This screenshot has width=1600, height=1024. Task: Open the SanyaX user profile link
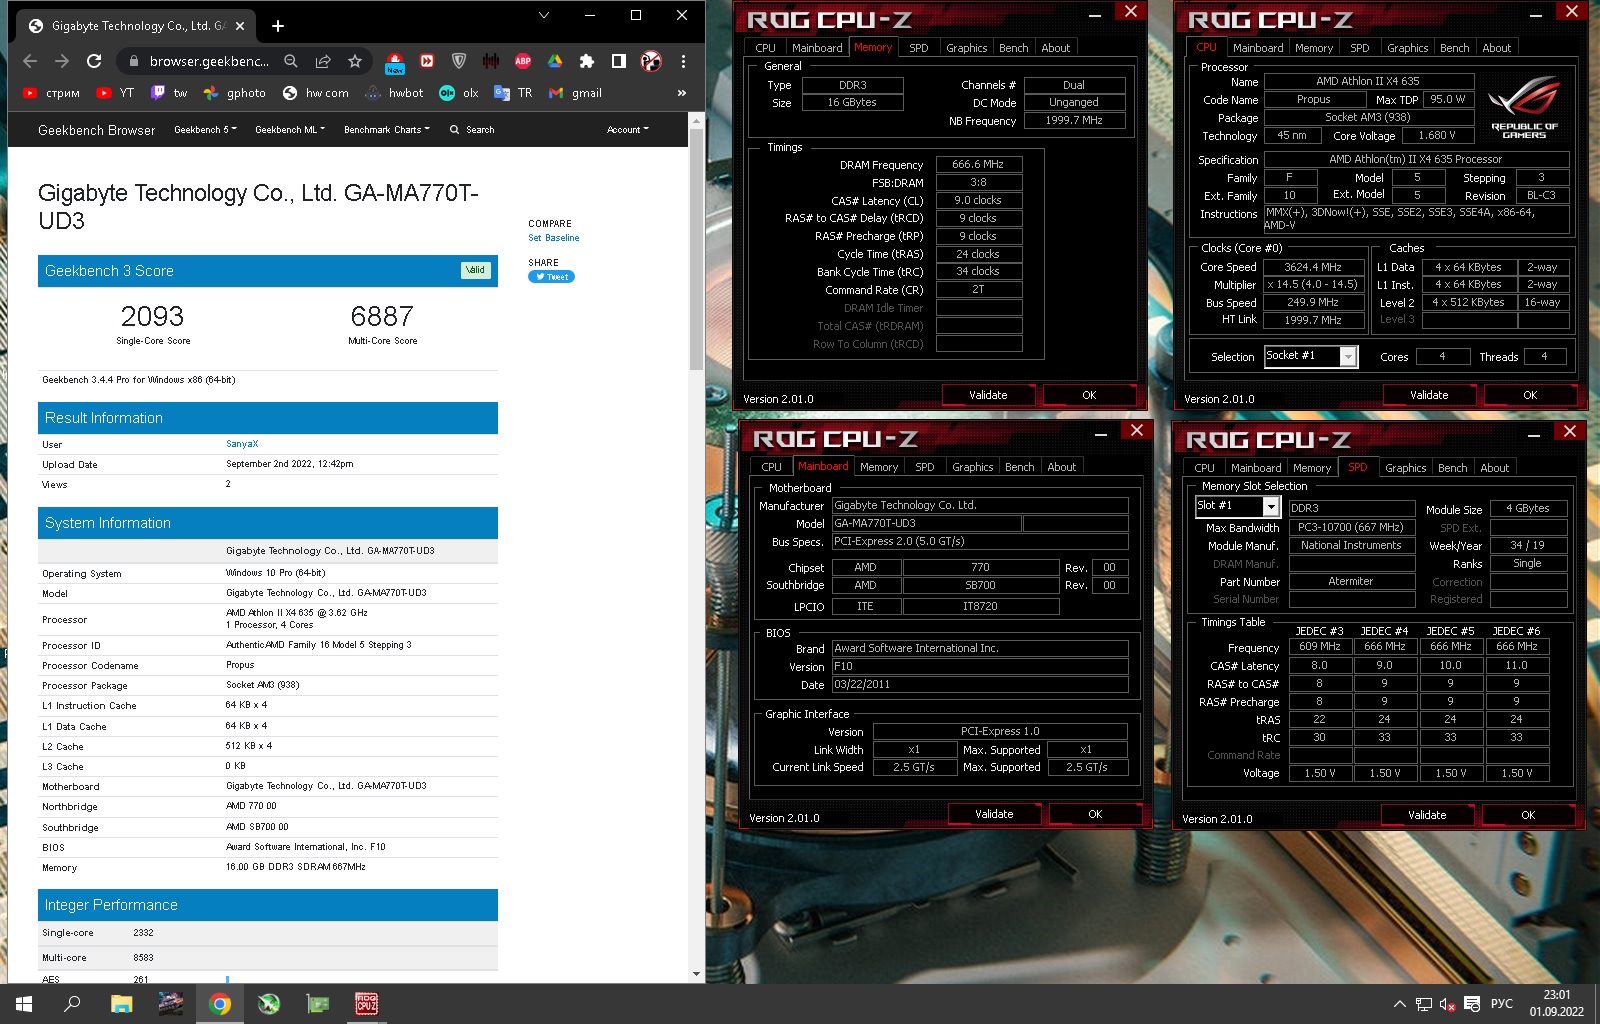point(242,444)
